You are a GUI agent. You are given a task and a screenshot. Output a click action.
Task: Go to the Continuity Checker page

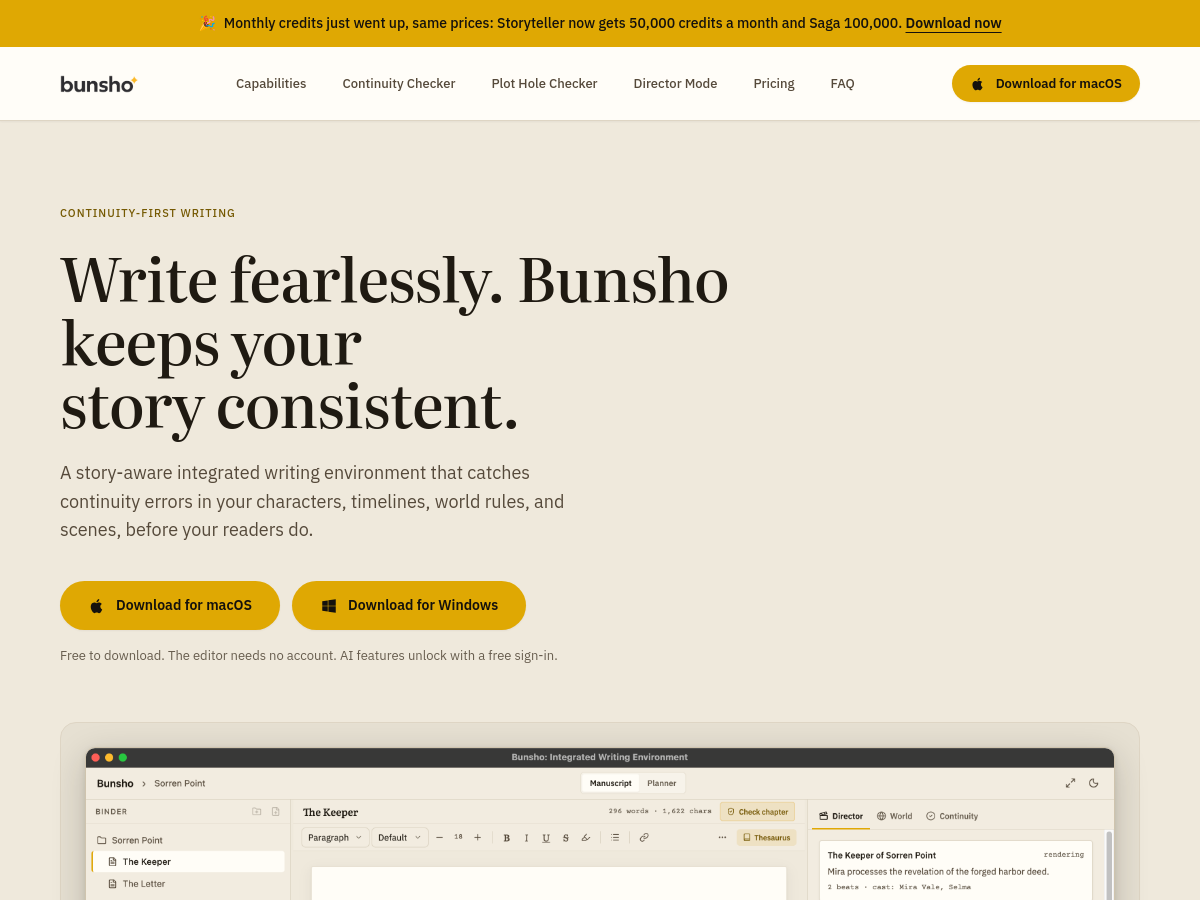pyautogui.click(x=399, y=84)
